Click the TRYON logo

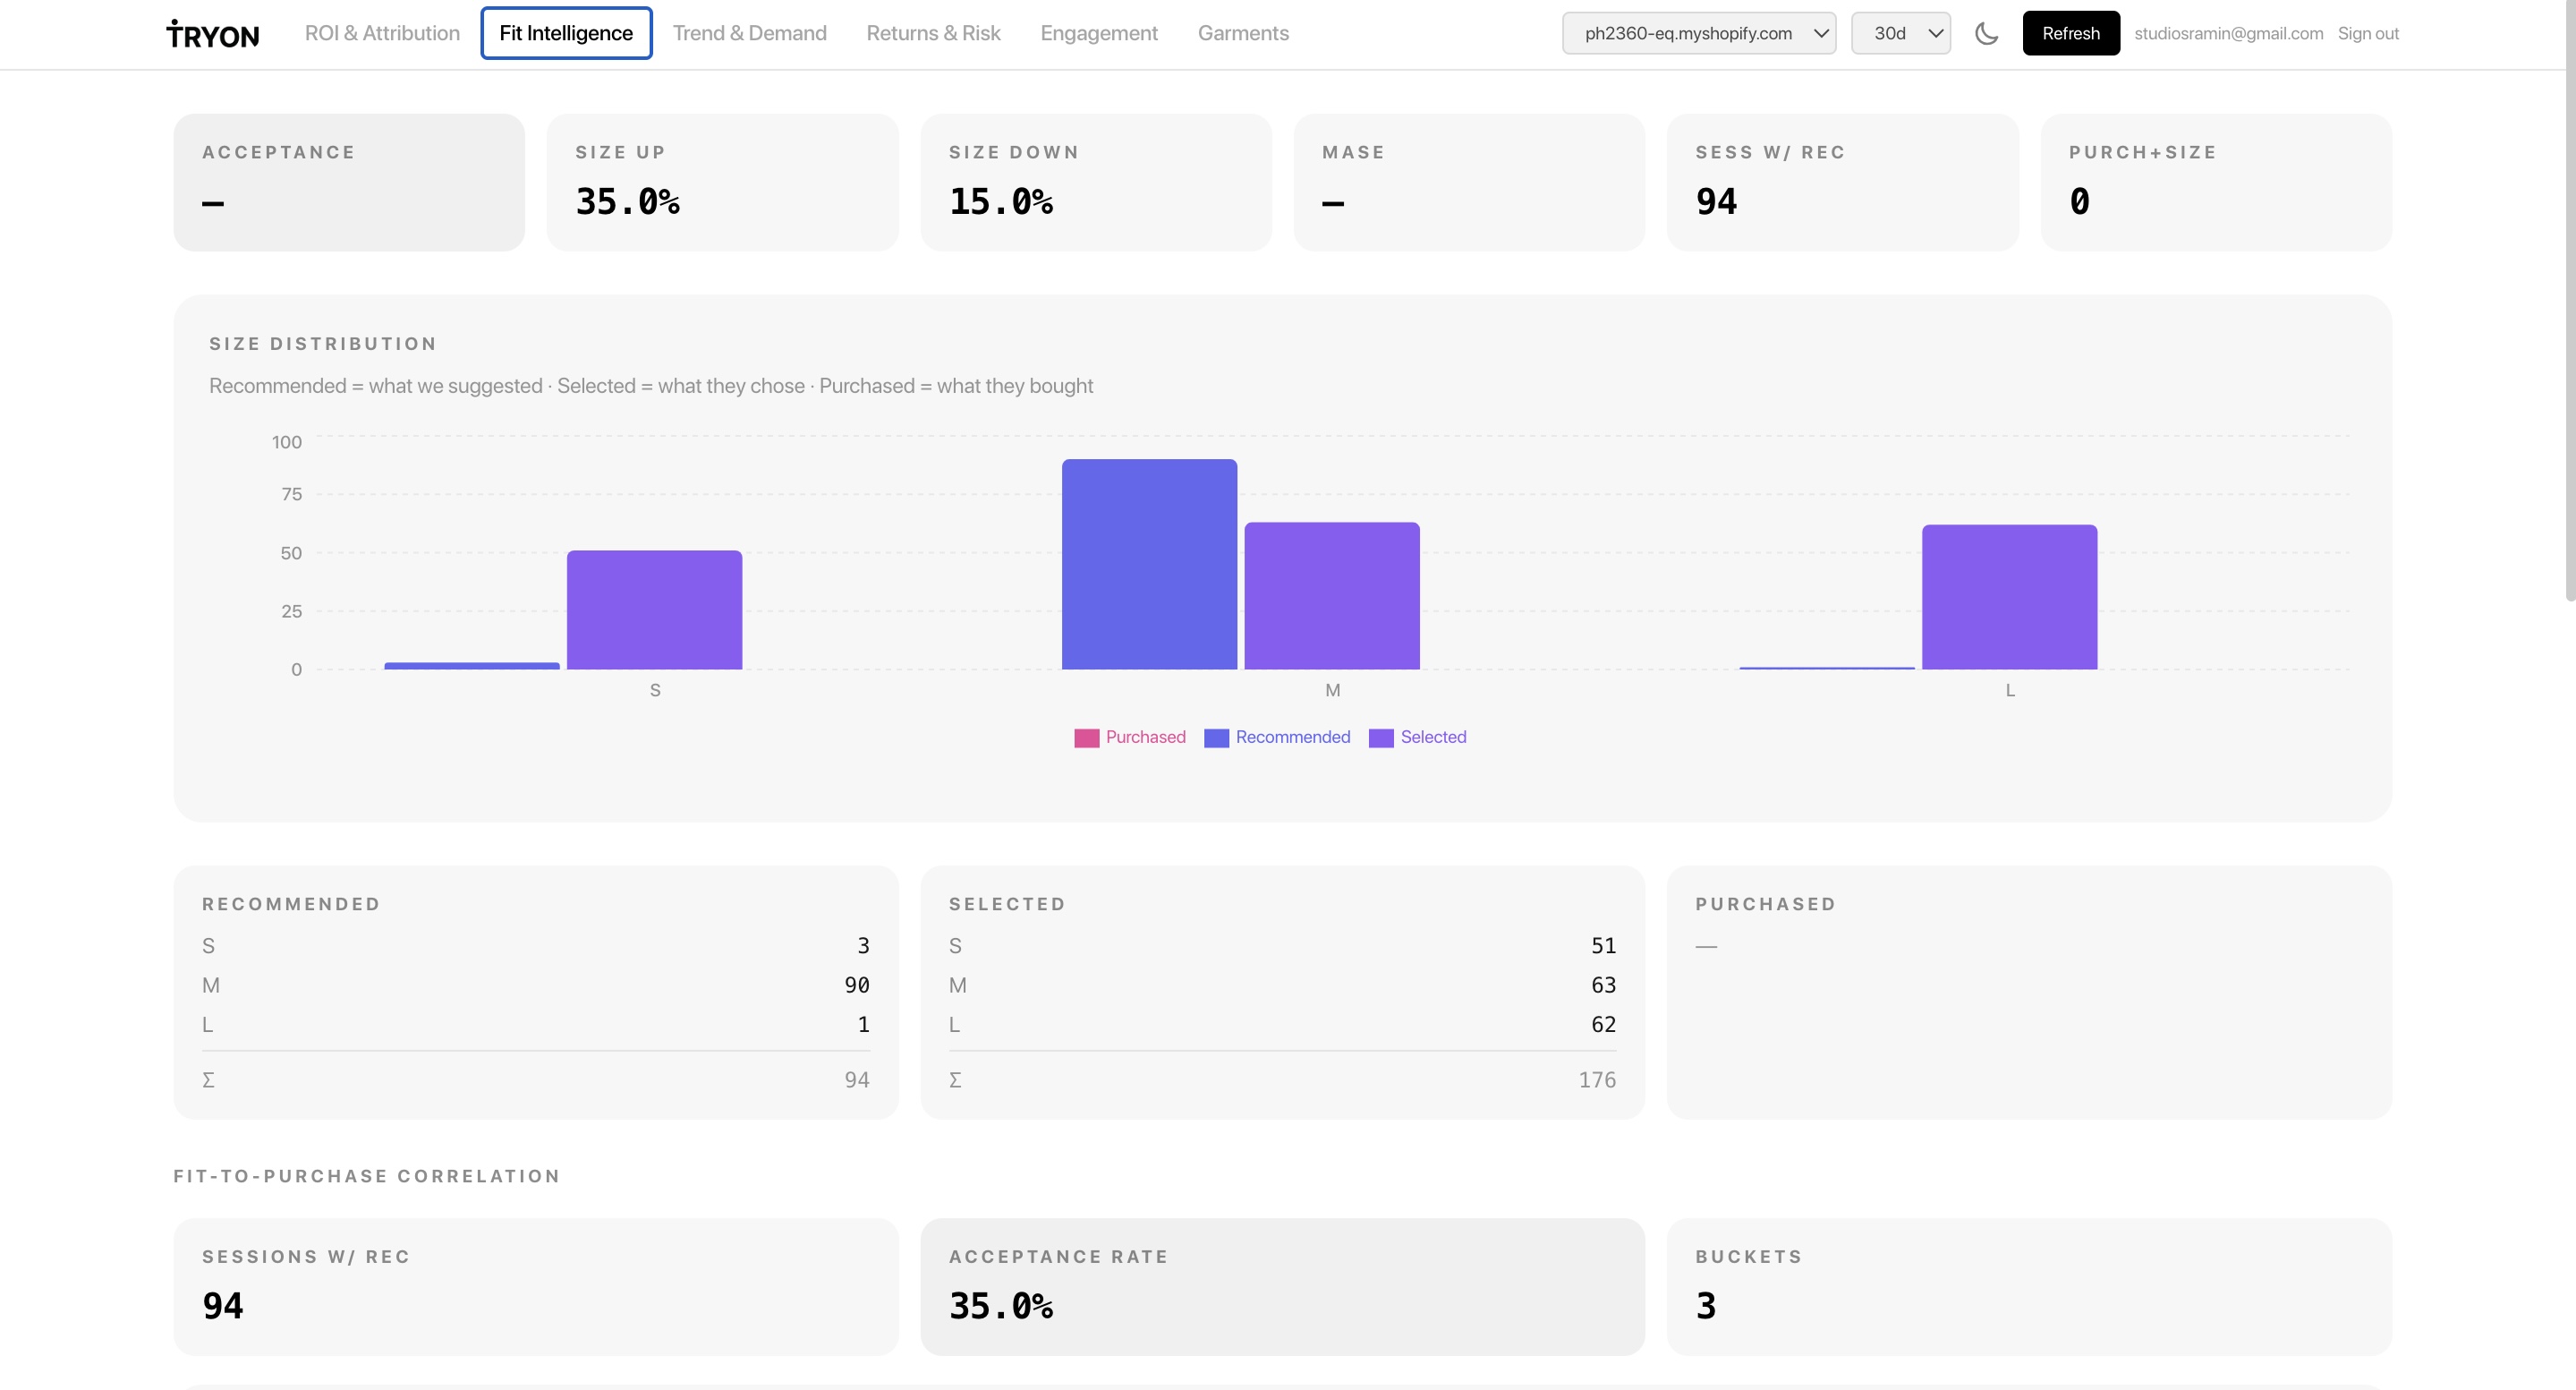(x=213, y=34)
